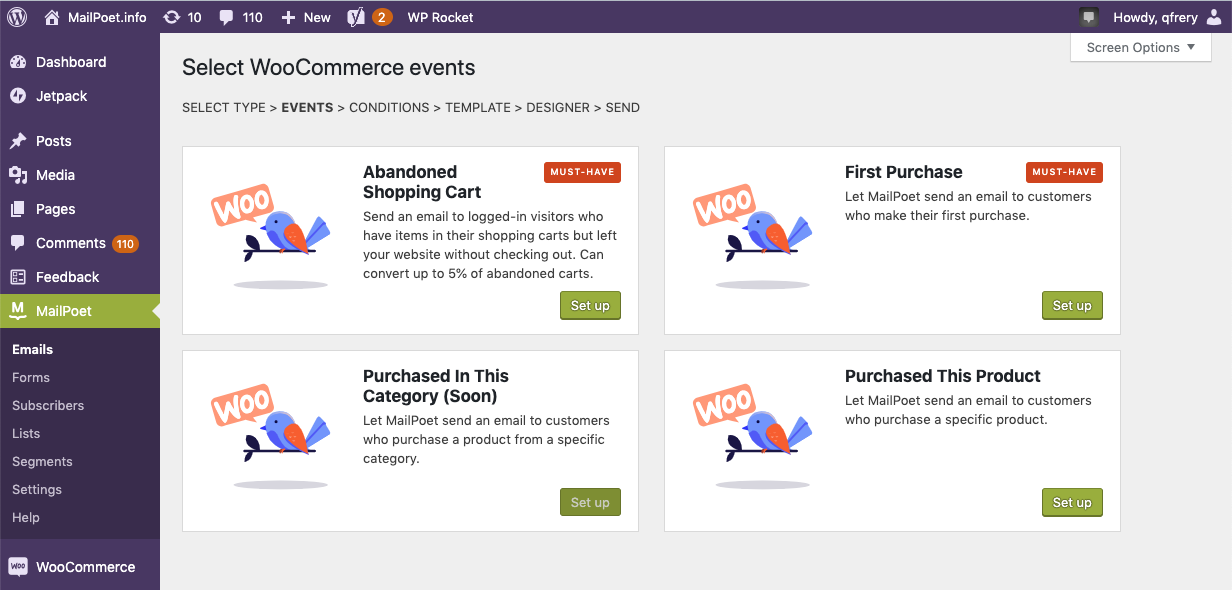Screen dimensions: 1232x590
Task: Set up First Purchase email
Action: click(1072, 305)
